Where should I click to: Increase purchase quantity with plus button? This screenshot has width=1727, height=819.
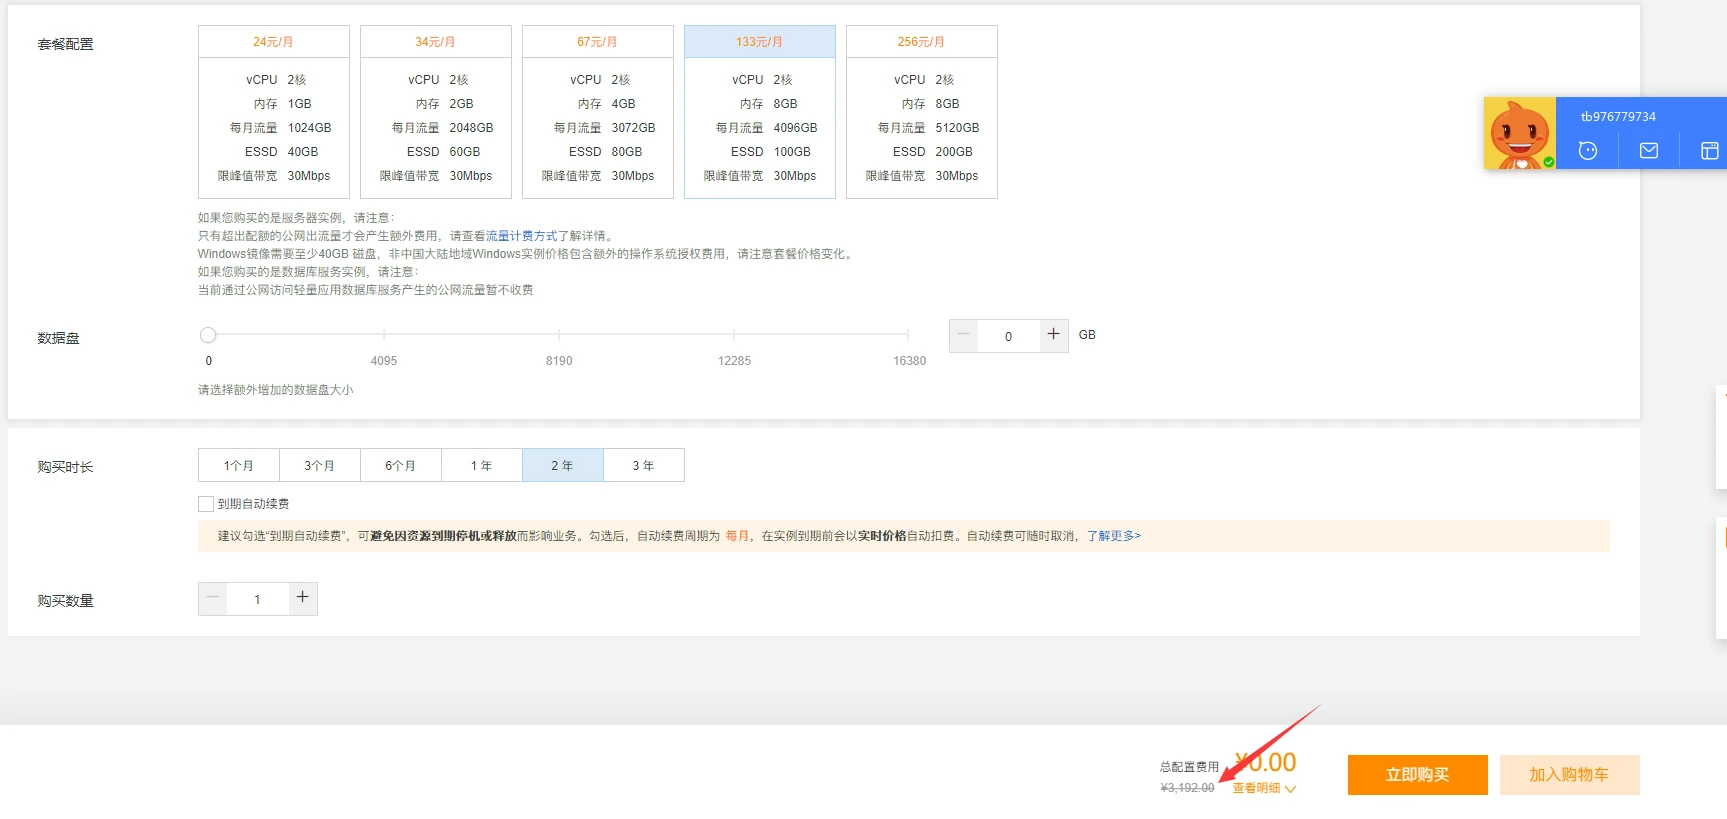coord(302,598)
